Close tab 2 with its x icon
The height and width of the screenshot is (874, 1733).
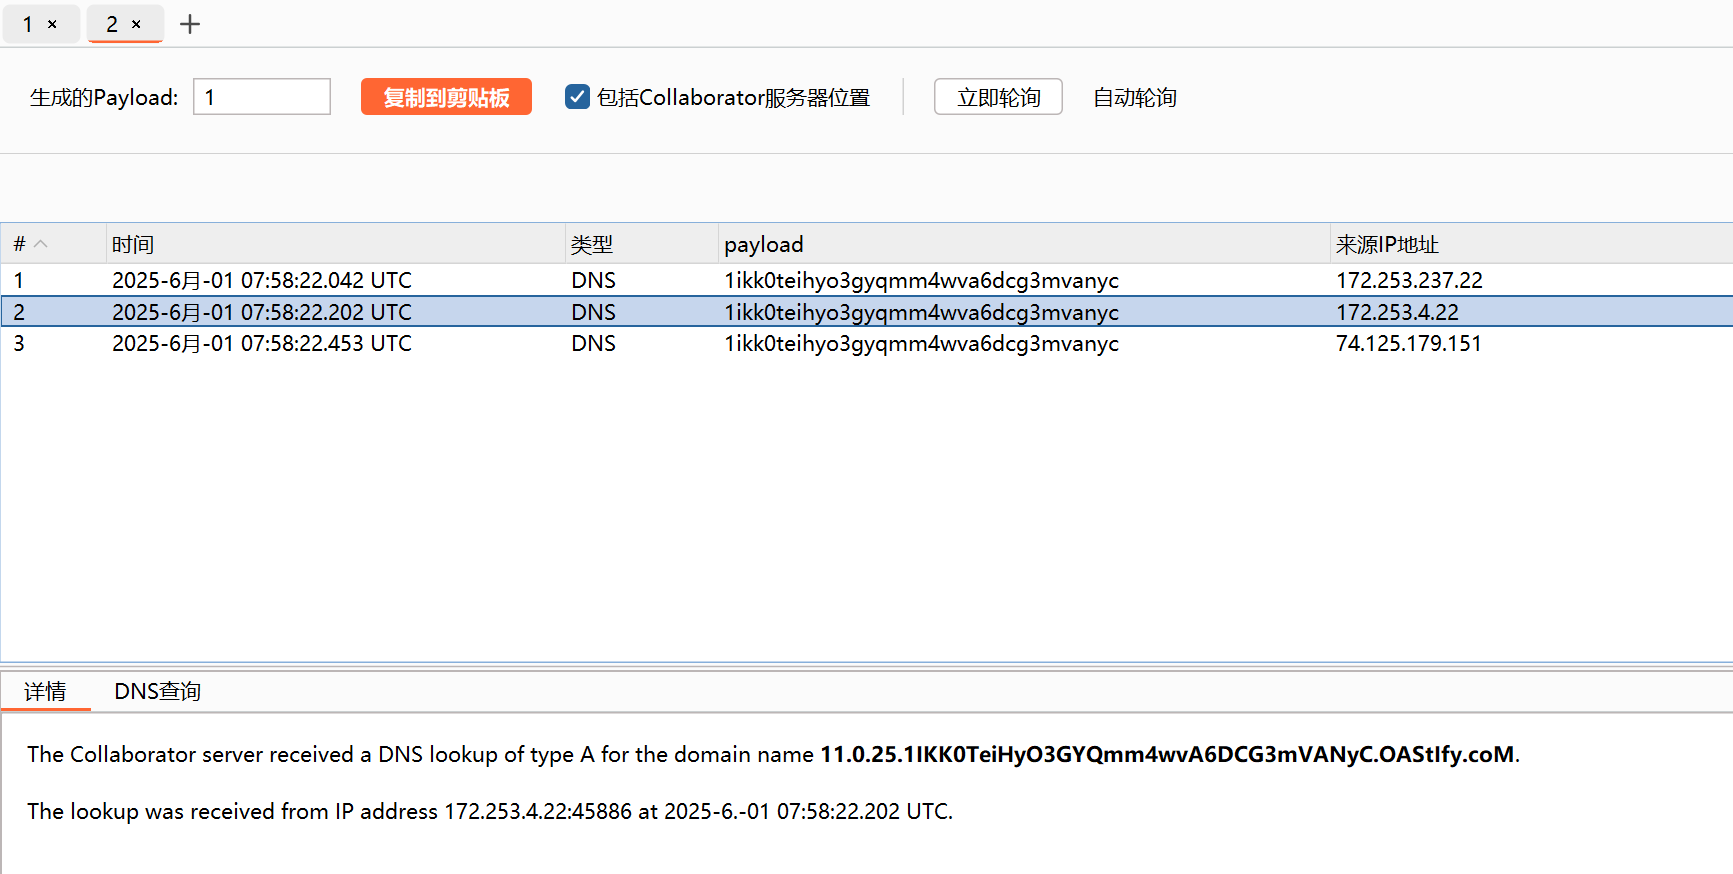tap(136, 24)
